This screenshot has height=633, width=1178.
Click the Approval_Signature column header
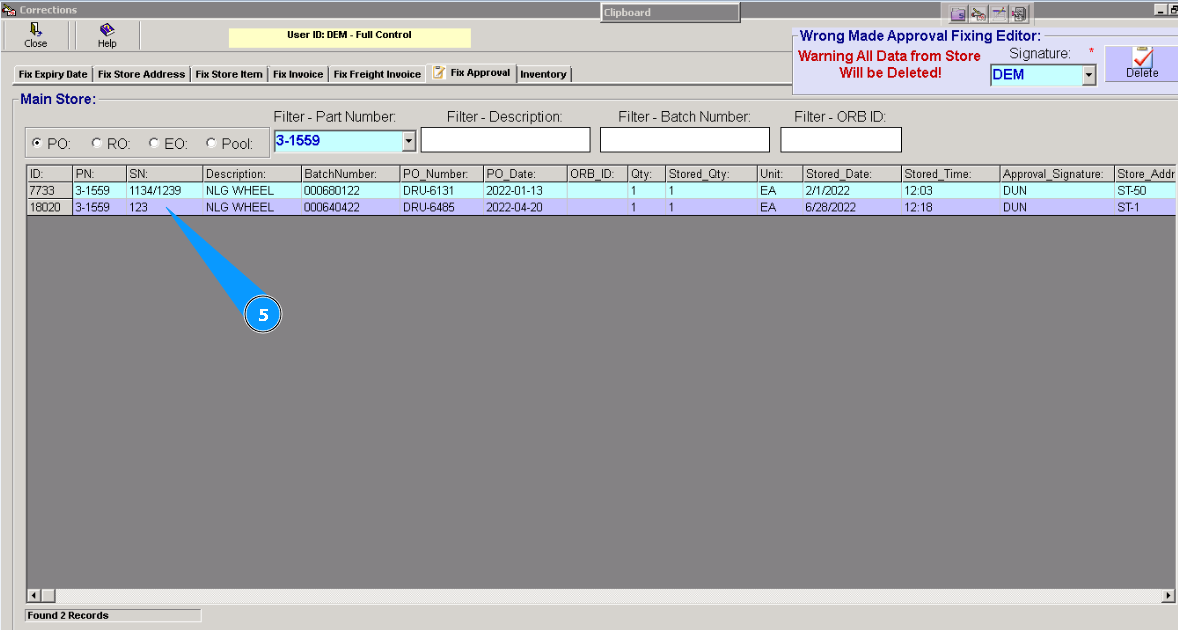pyautogui.click(x=1056, y=174)
